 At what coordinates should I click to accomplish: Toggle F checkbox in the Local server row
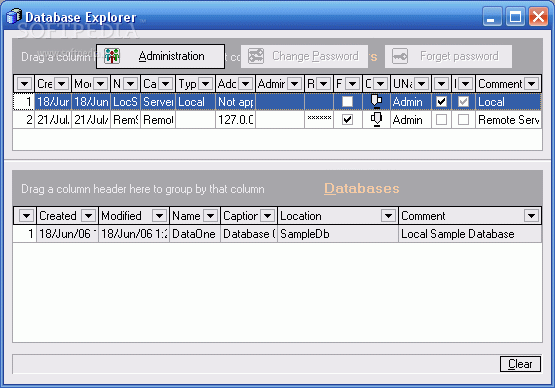[x=347, y=102]
